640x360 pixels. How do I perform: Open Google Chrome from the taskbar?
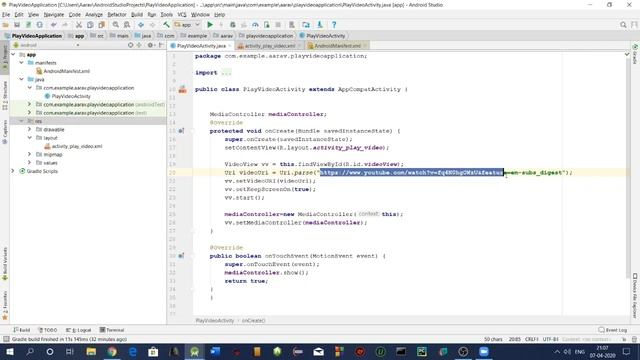(112, 351)
